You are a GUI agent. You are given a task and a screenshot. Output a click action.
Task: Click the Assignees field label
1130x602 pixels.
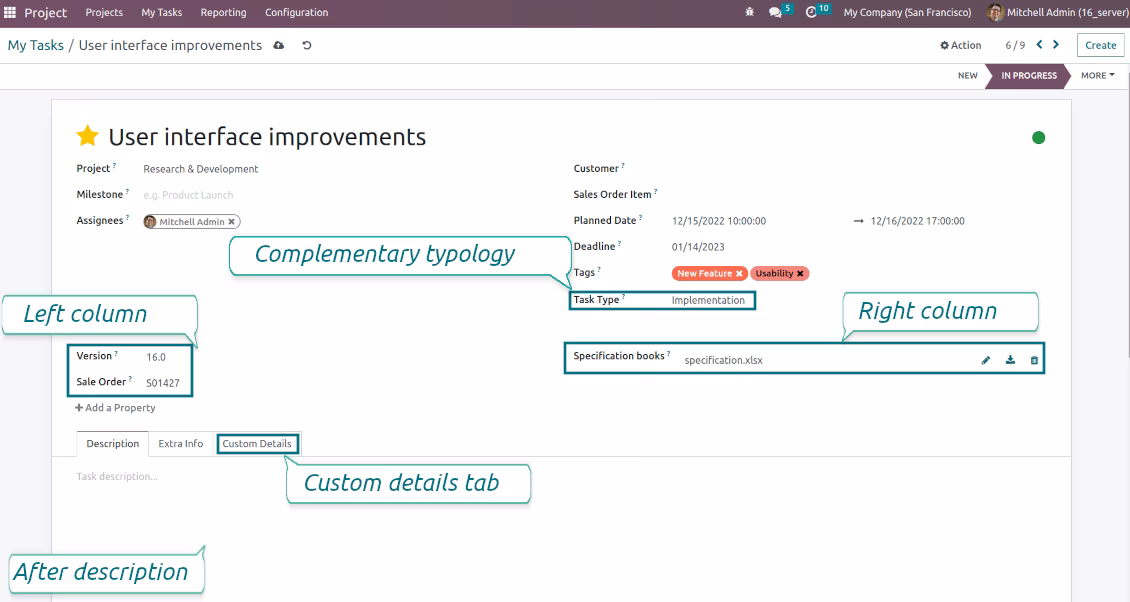tap(99, 221)
